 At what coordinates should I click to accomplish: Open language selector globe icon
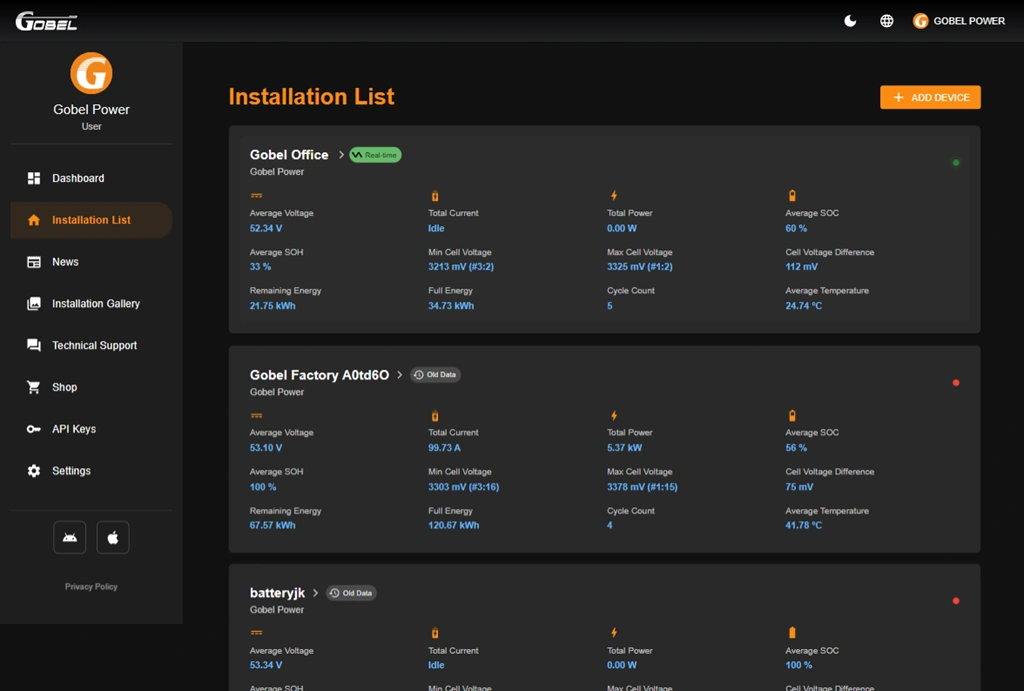(886, 21)
